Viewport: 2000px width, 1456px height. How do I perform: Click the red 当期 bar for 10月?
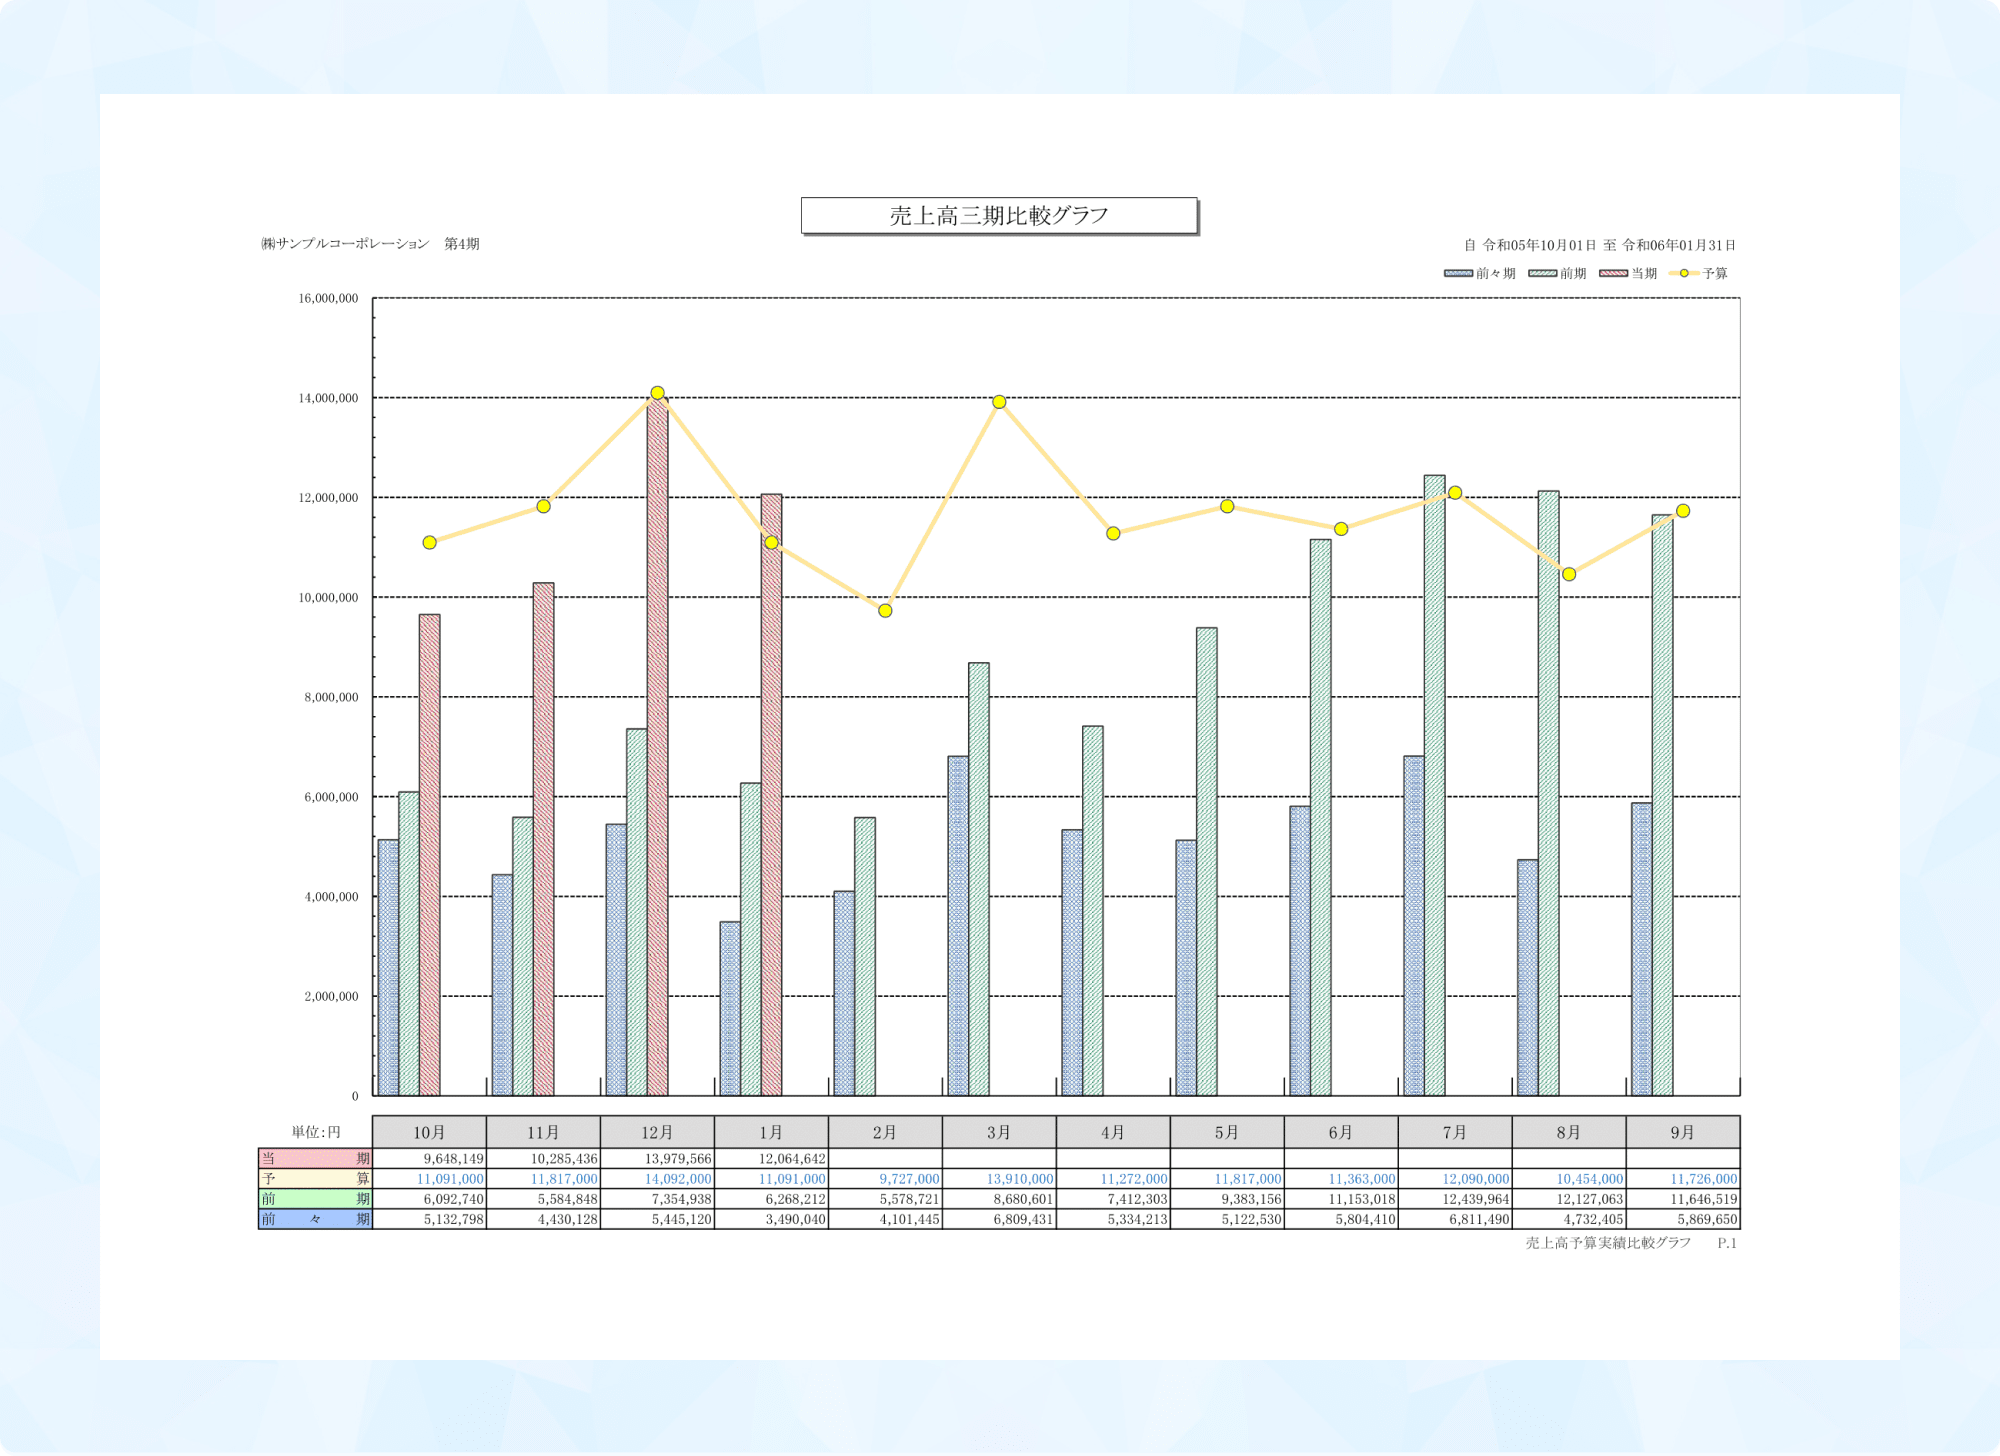click(x=429, y=855)
